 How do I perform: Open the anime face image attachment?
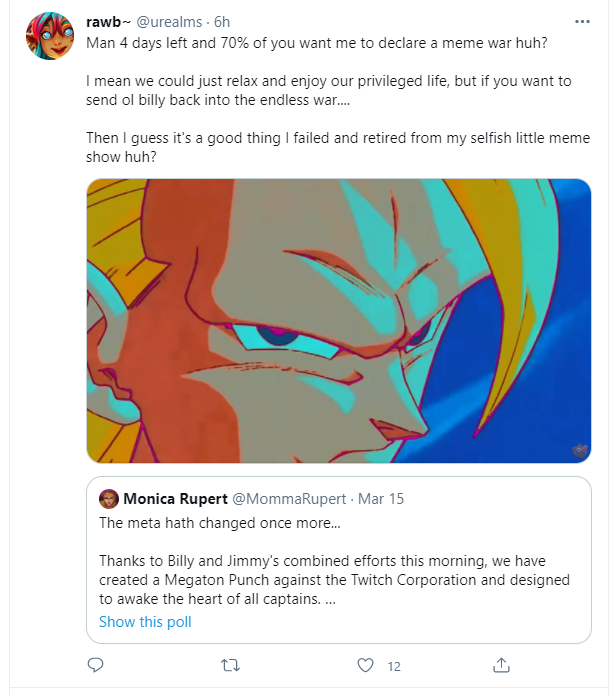point(339,321)
